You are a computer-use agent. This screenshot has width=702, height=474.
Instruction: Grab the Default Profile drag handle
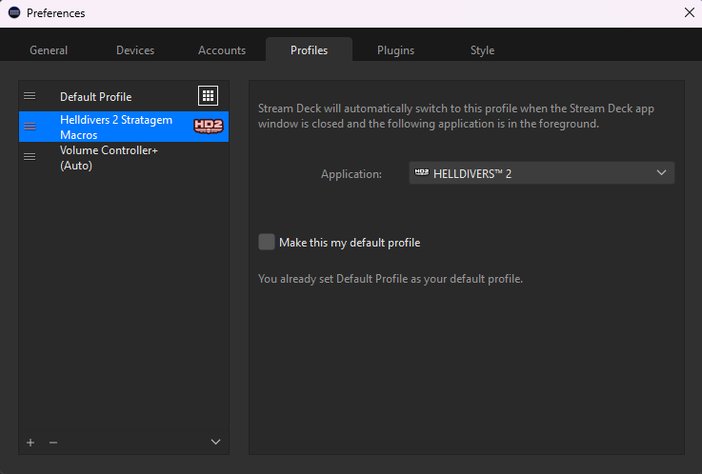[30, 96]
